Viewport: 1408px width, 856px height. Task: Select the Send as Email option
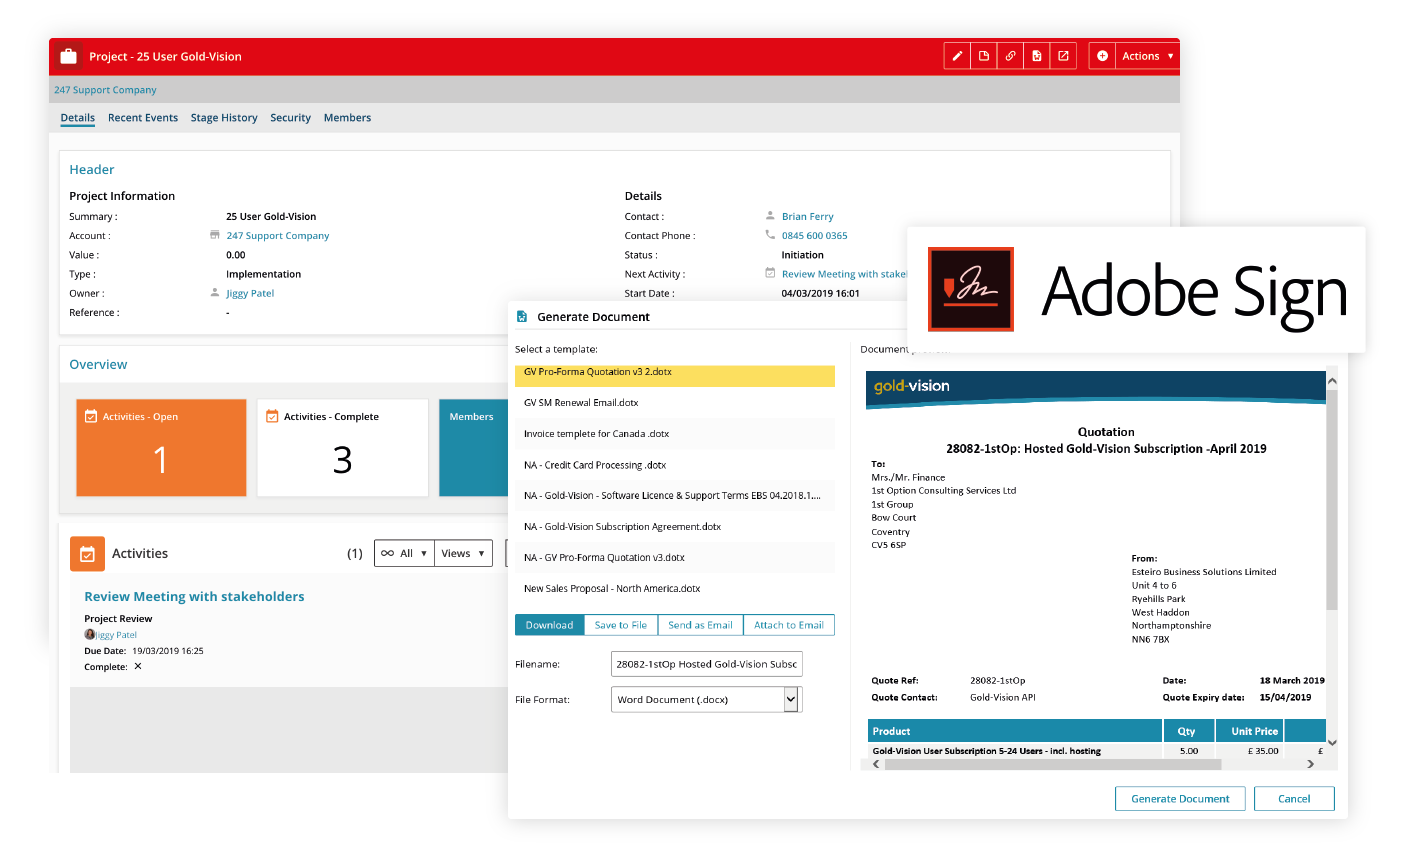pos(700,625)
